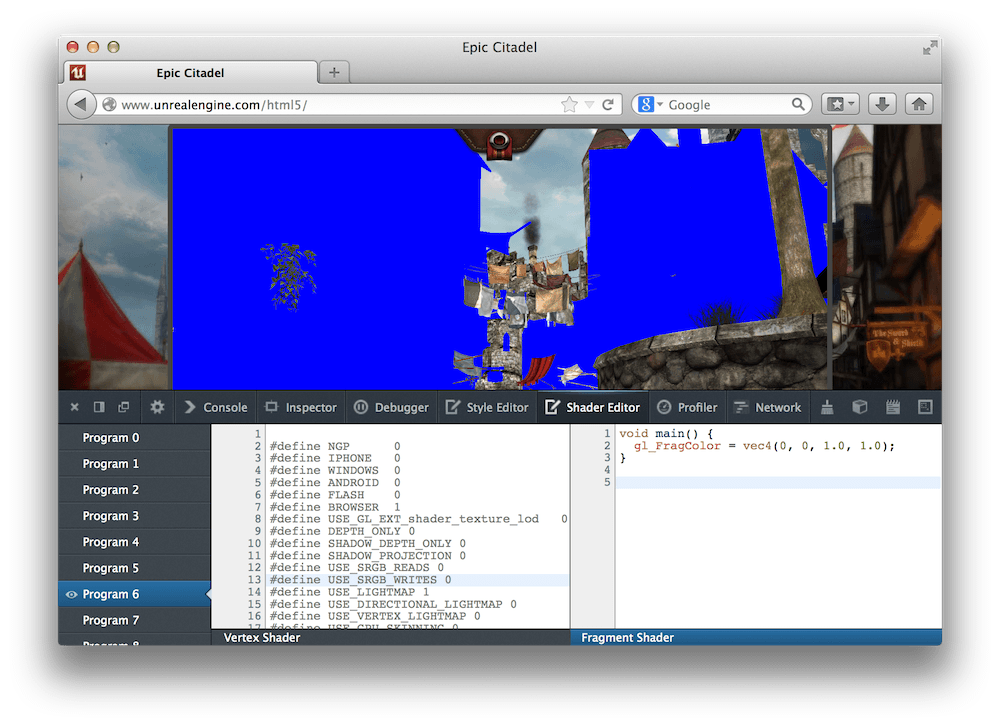Image resolution: width=1000 pixels, height=726 pixels.
Task: Reload the page with the refresh icon
Action: click(607, 105)
